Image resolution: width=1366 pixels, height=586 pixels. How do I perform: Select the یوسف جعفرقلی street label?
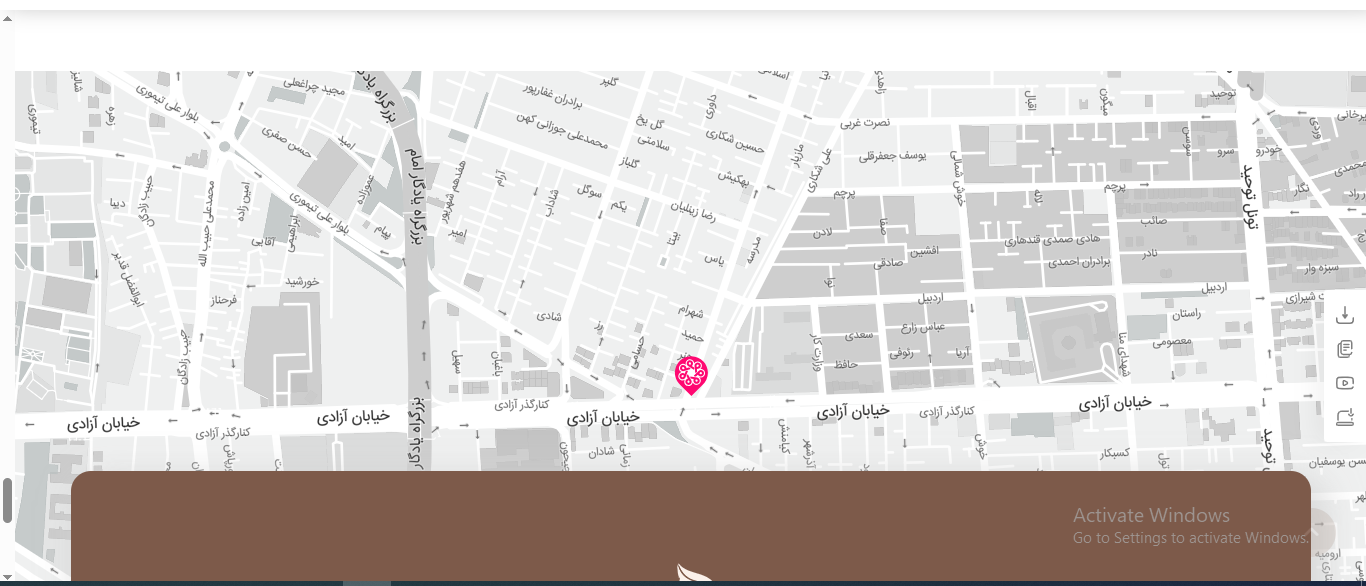coord(894,156)
